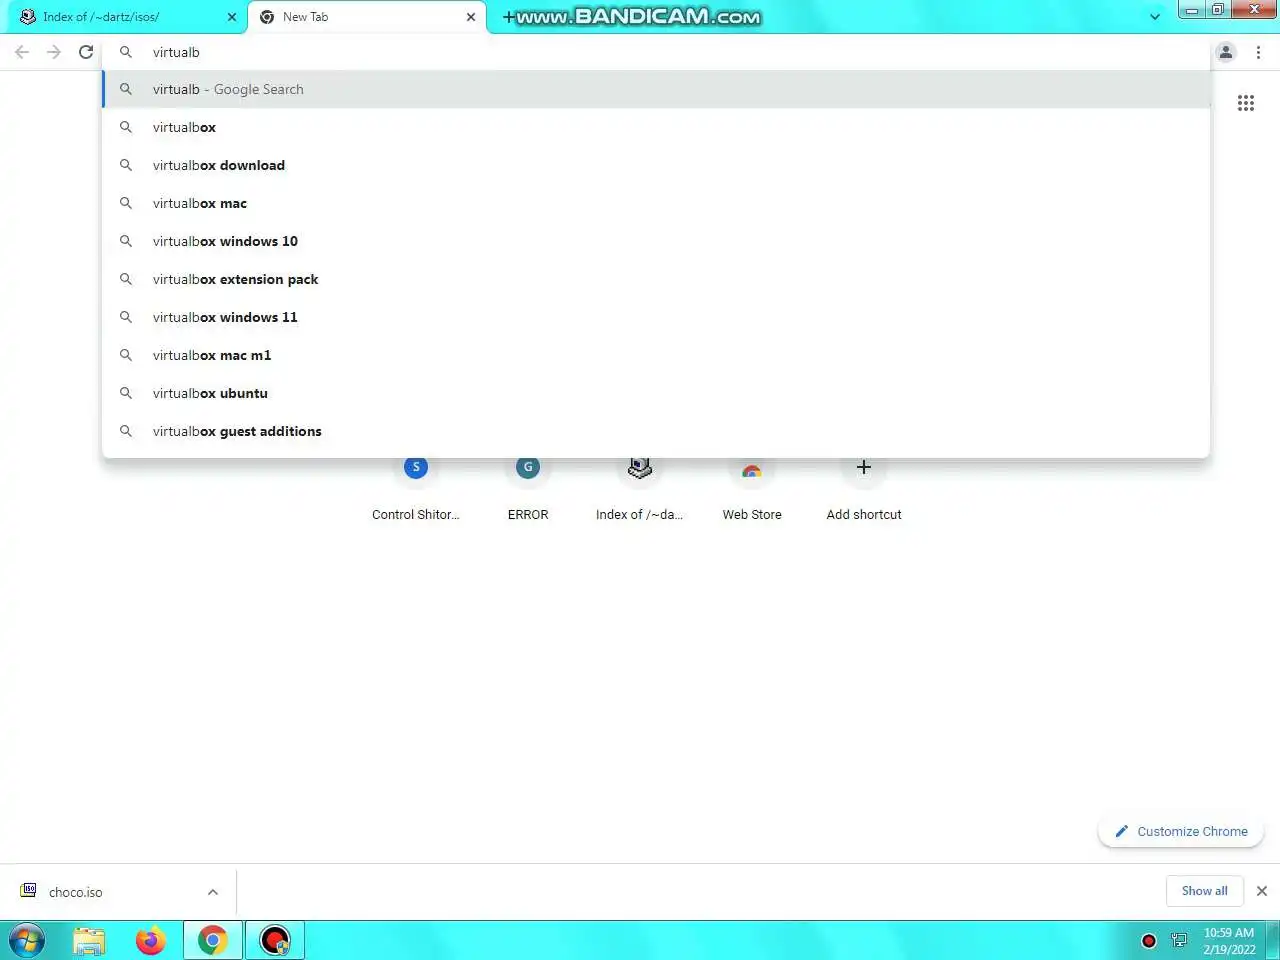The height and width of the screenshot is (960, 1280).
Task: Close the downloads bar
Action: pyautogui.click(x=1262, y=891)
